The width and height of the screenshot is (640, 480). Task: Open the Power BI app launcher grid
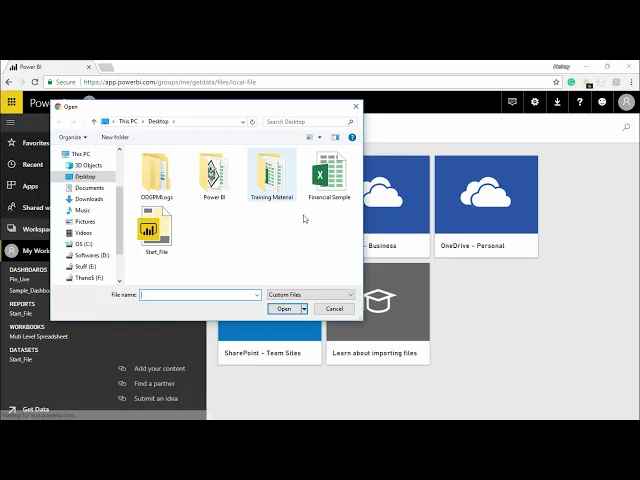[11, 102]
